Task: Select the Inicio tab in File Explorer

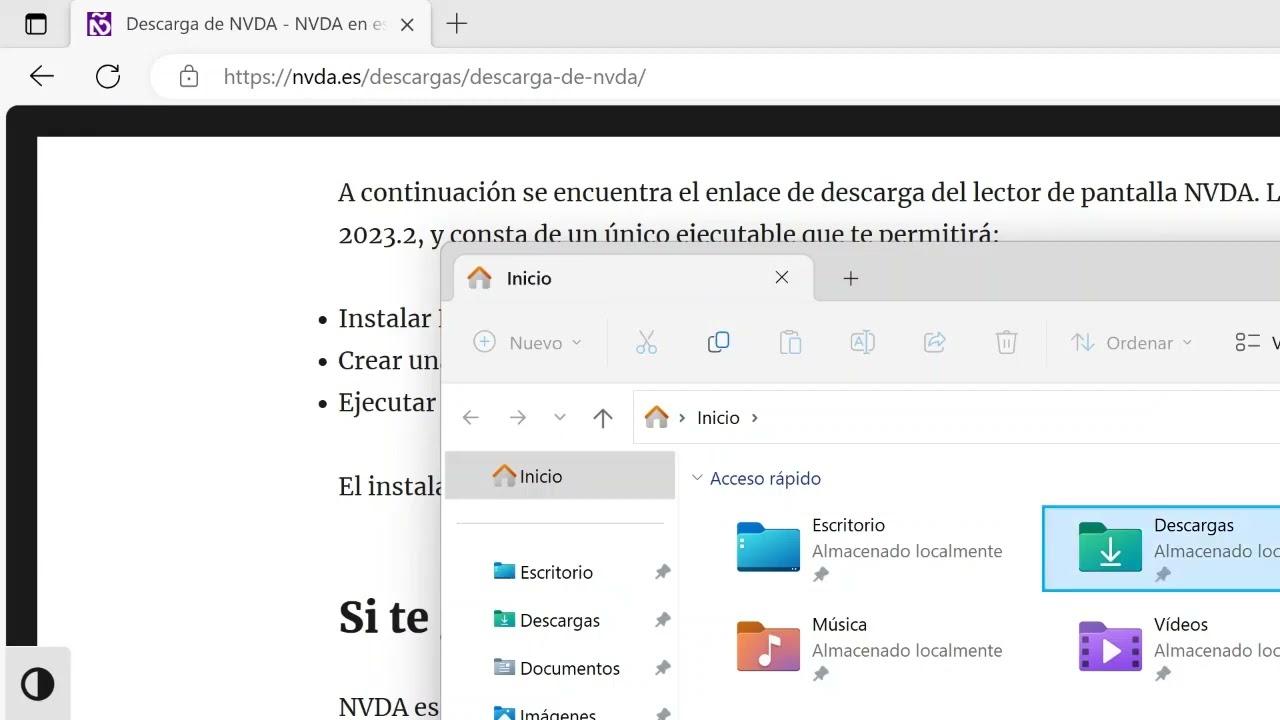Action: 633,278
